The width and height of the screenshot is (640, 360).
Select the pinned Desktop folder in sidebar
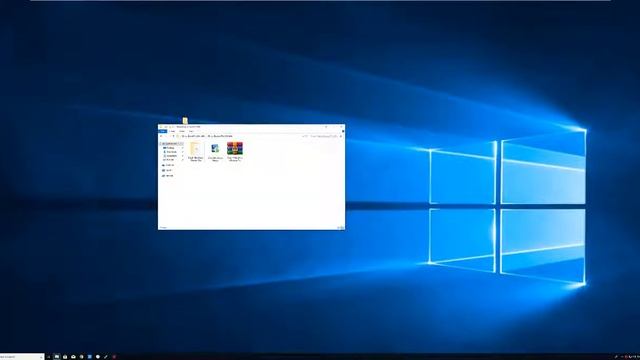pyautogui.click(x=170, y=148)
